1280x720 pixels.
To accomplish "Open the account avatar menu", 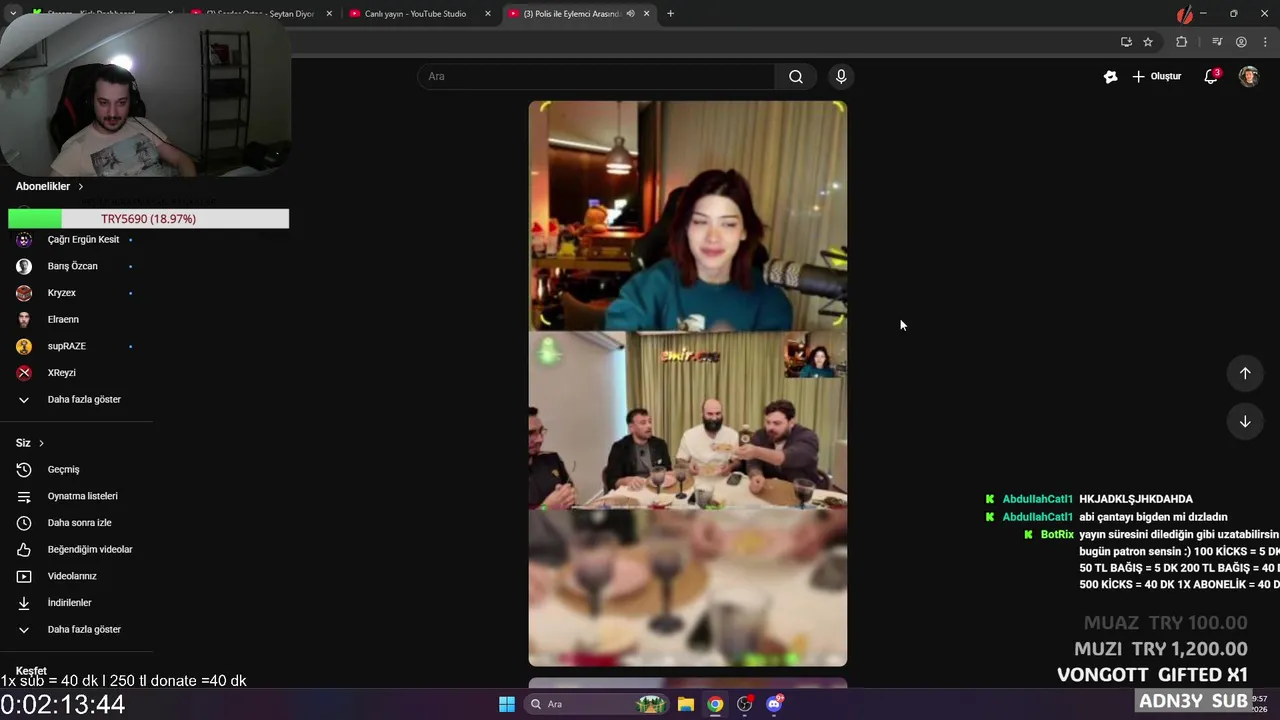I will [1249, 76].
